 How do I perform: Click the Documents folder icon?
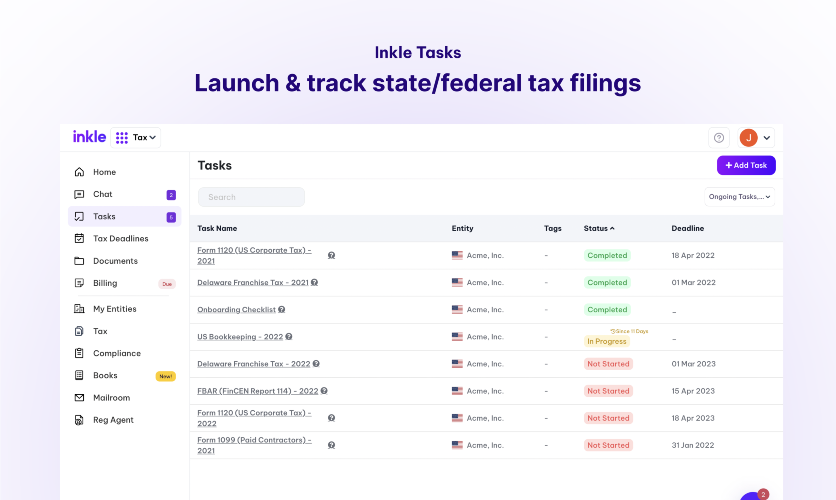(79, 261)
